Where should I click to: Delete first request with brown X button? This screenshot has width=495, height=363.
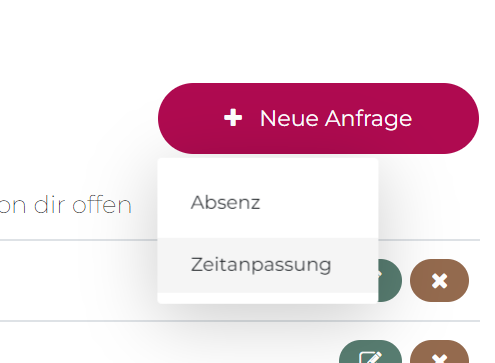point(439,281)
